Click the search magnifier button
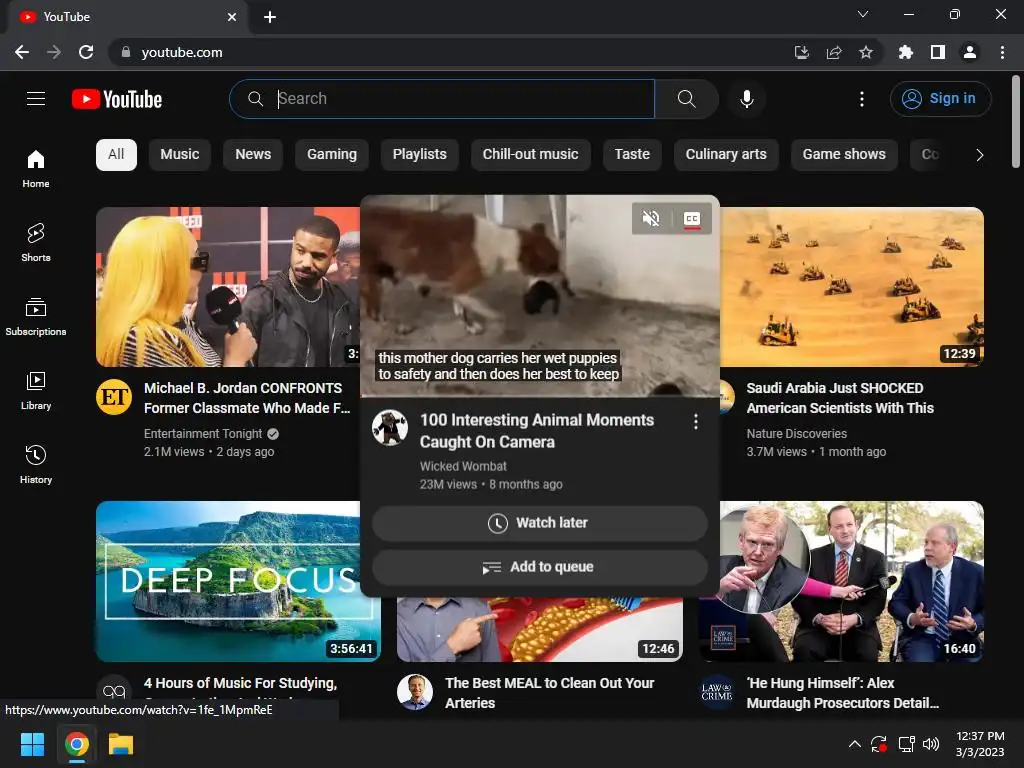The image size is (1024, 768). tap(686, 99)
